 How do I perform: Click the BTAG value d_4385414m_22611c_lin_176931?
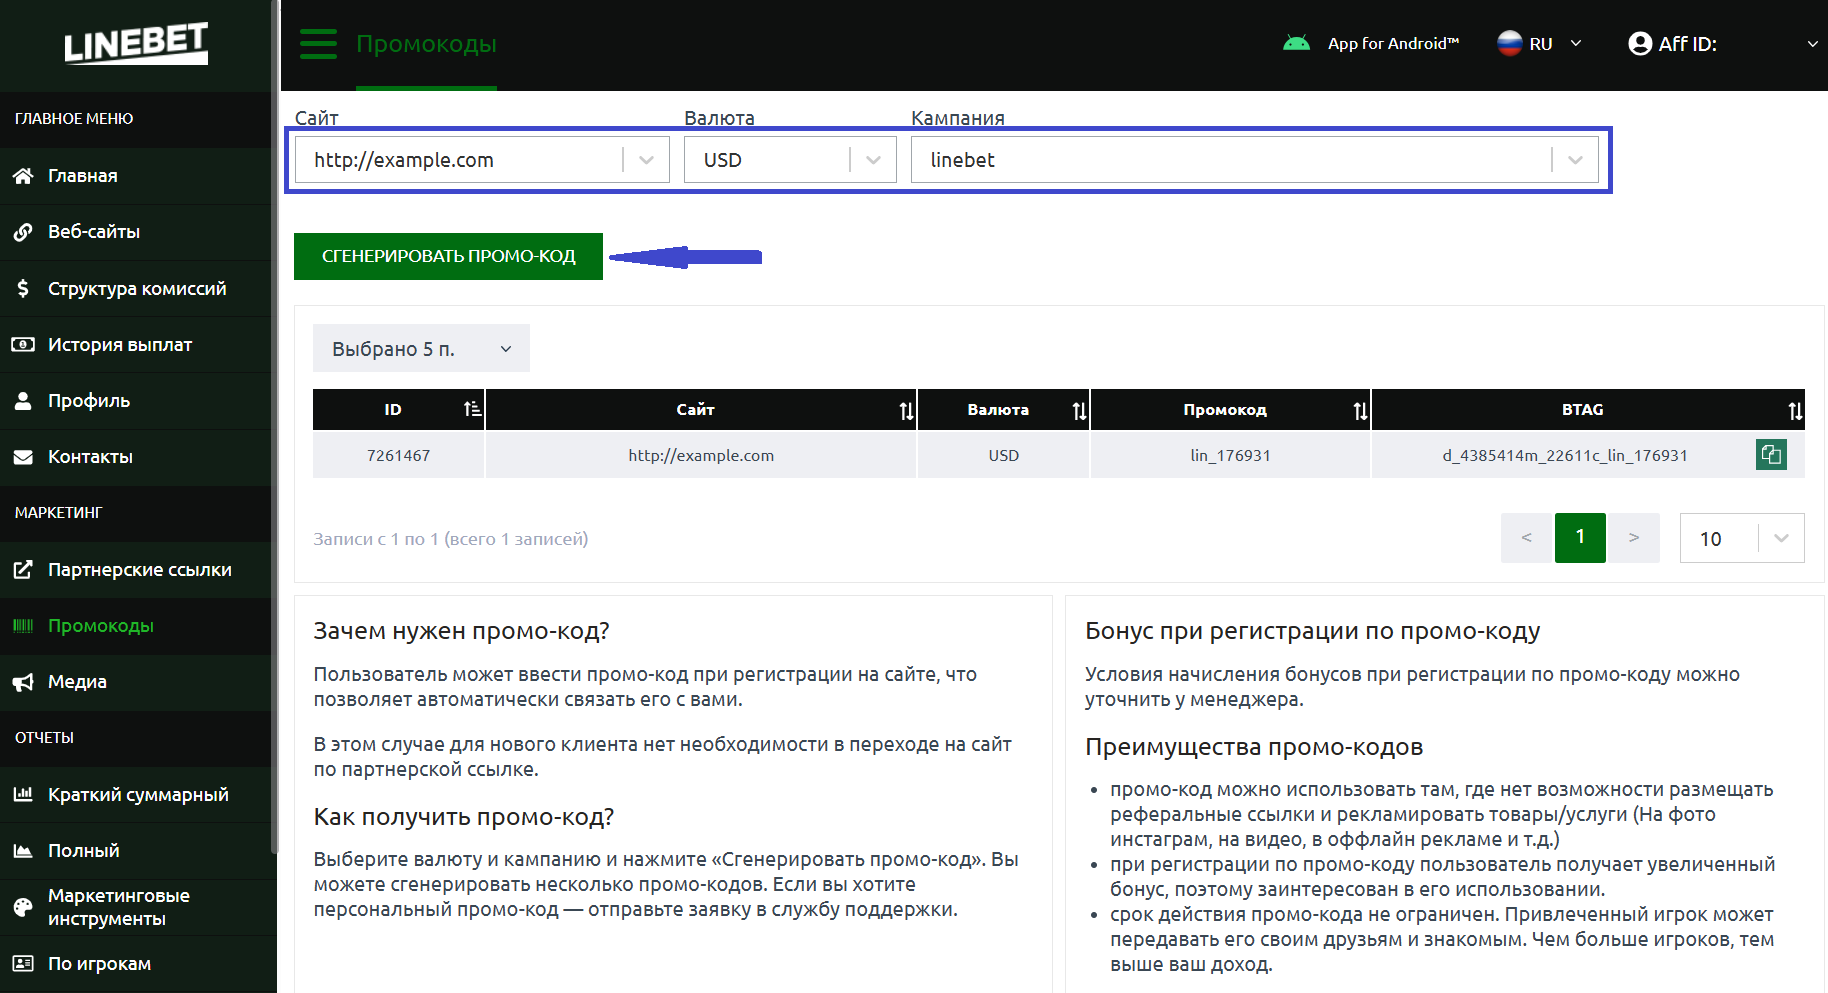[1564, 455]
